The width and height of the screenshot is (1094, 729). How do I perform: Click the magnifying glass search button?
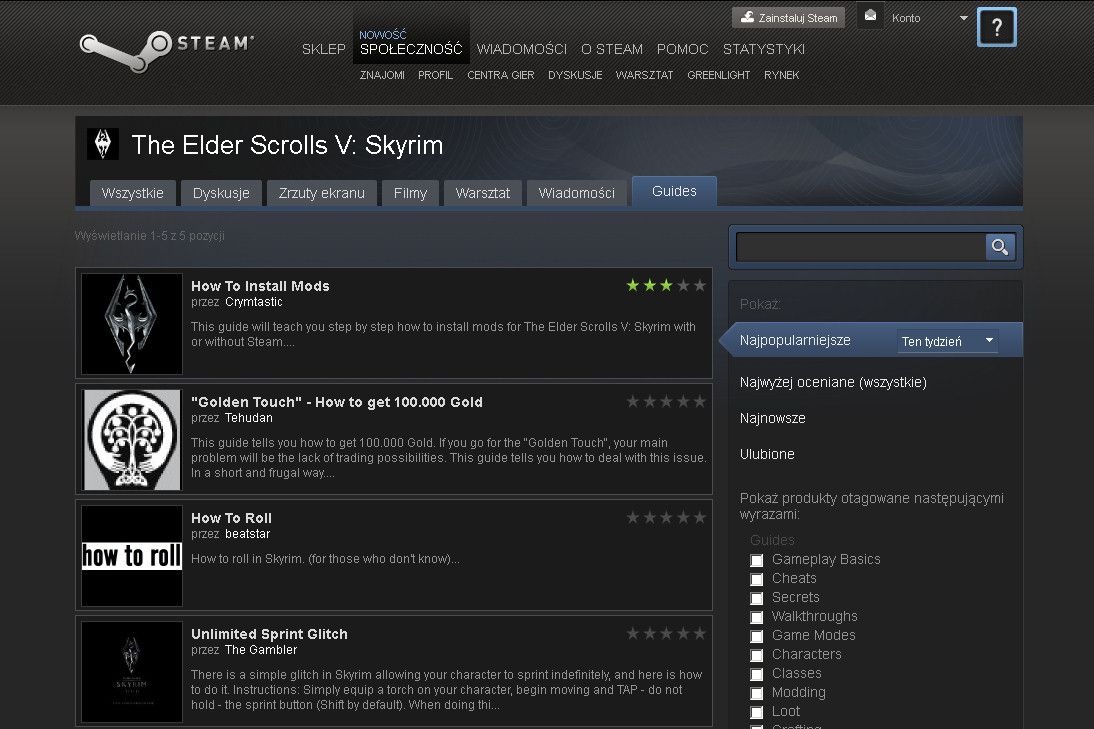[x=1000, y=246]
